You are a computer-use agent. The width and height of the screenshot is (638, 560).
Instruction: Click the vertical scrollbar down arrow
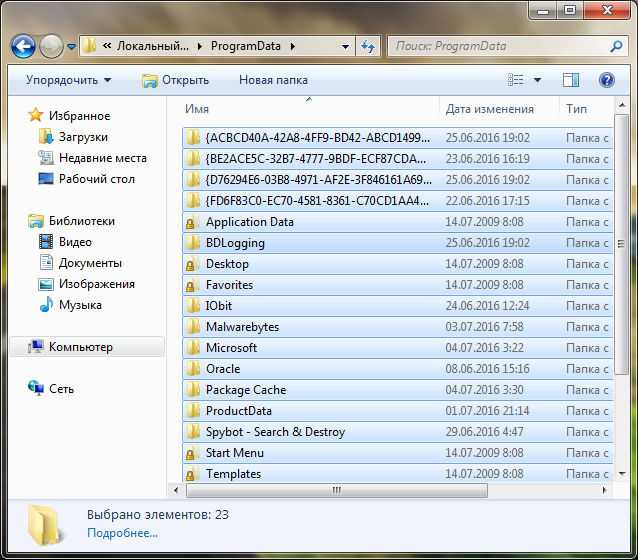coord(622,473)
